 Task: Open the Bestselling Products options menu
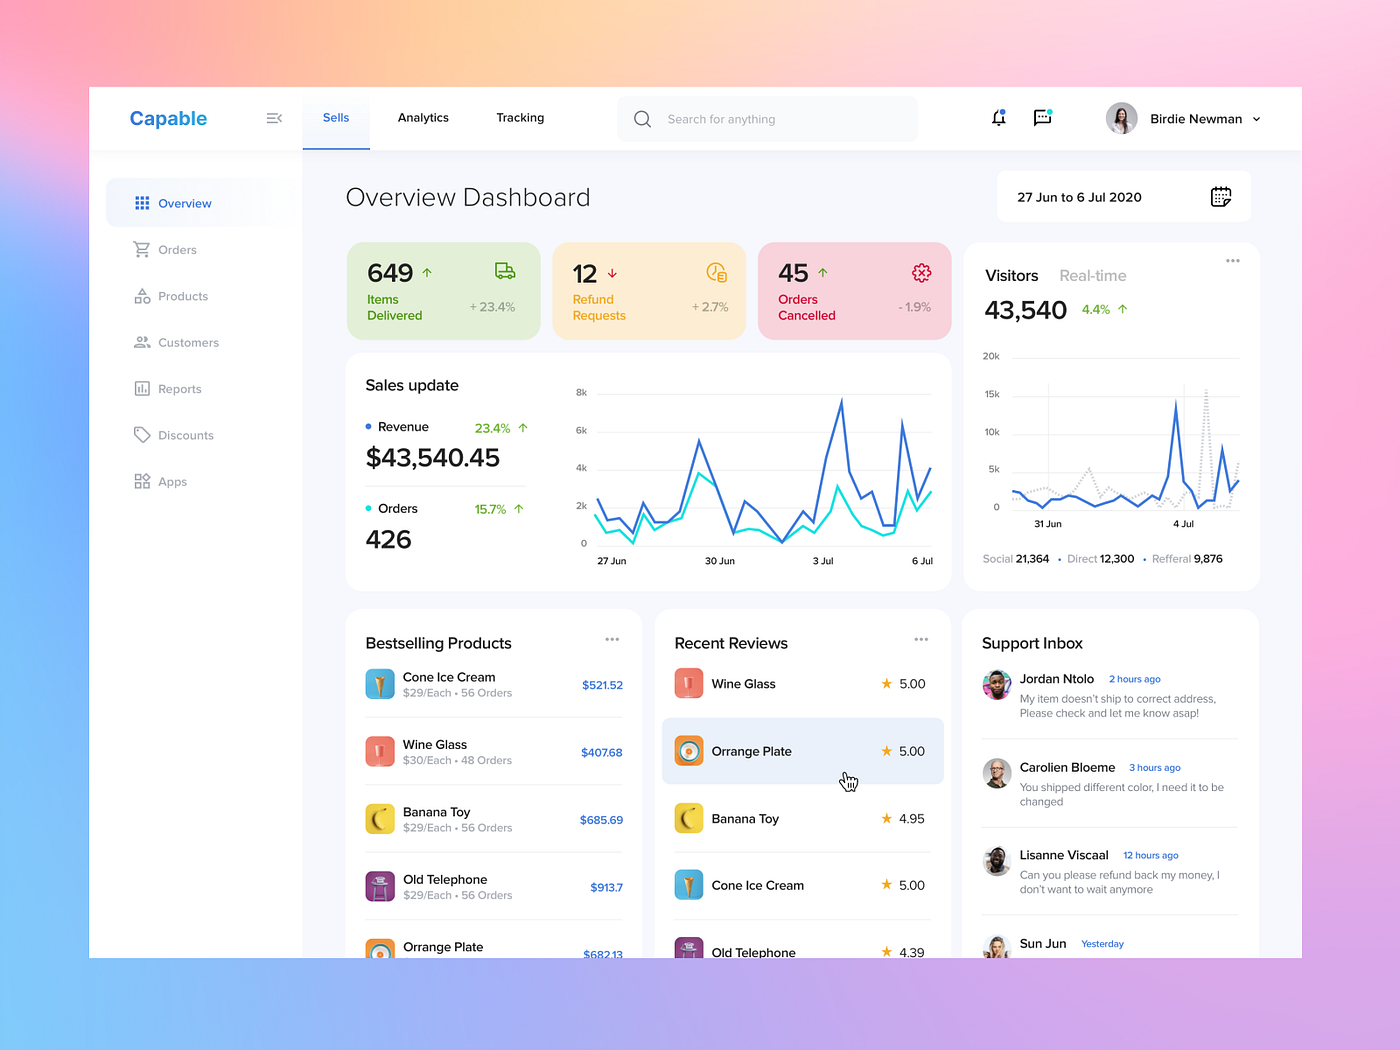point(612,639)
